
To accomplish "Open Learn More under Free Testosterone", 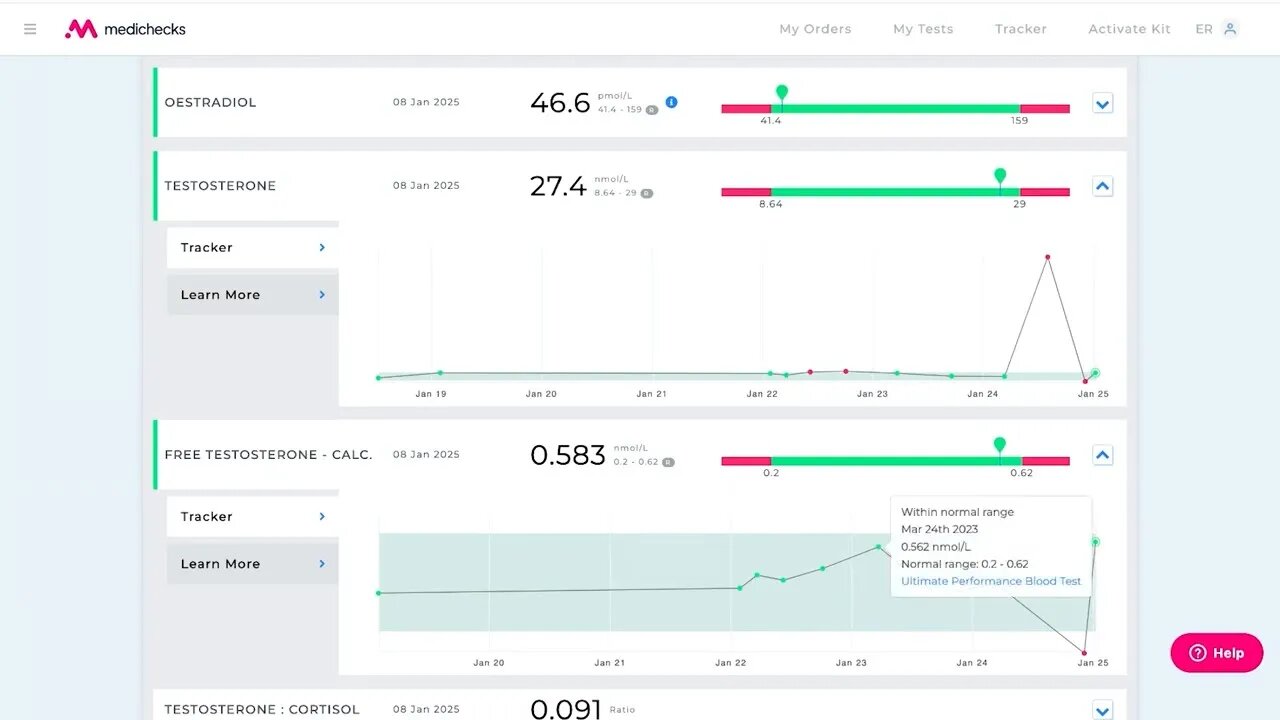I will tap(253, 564).
